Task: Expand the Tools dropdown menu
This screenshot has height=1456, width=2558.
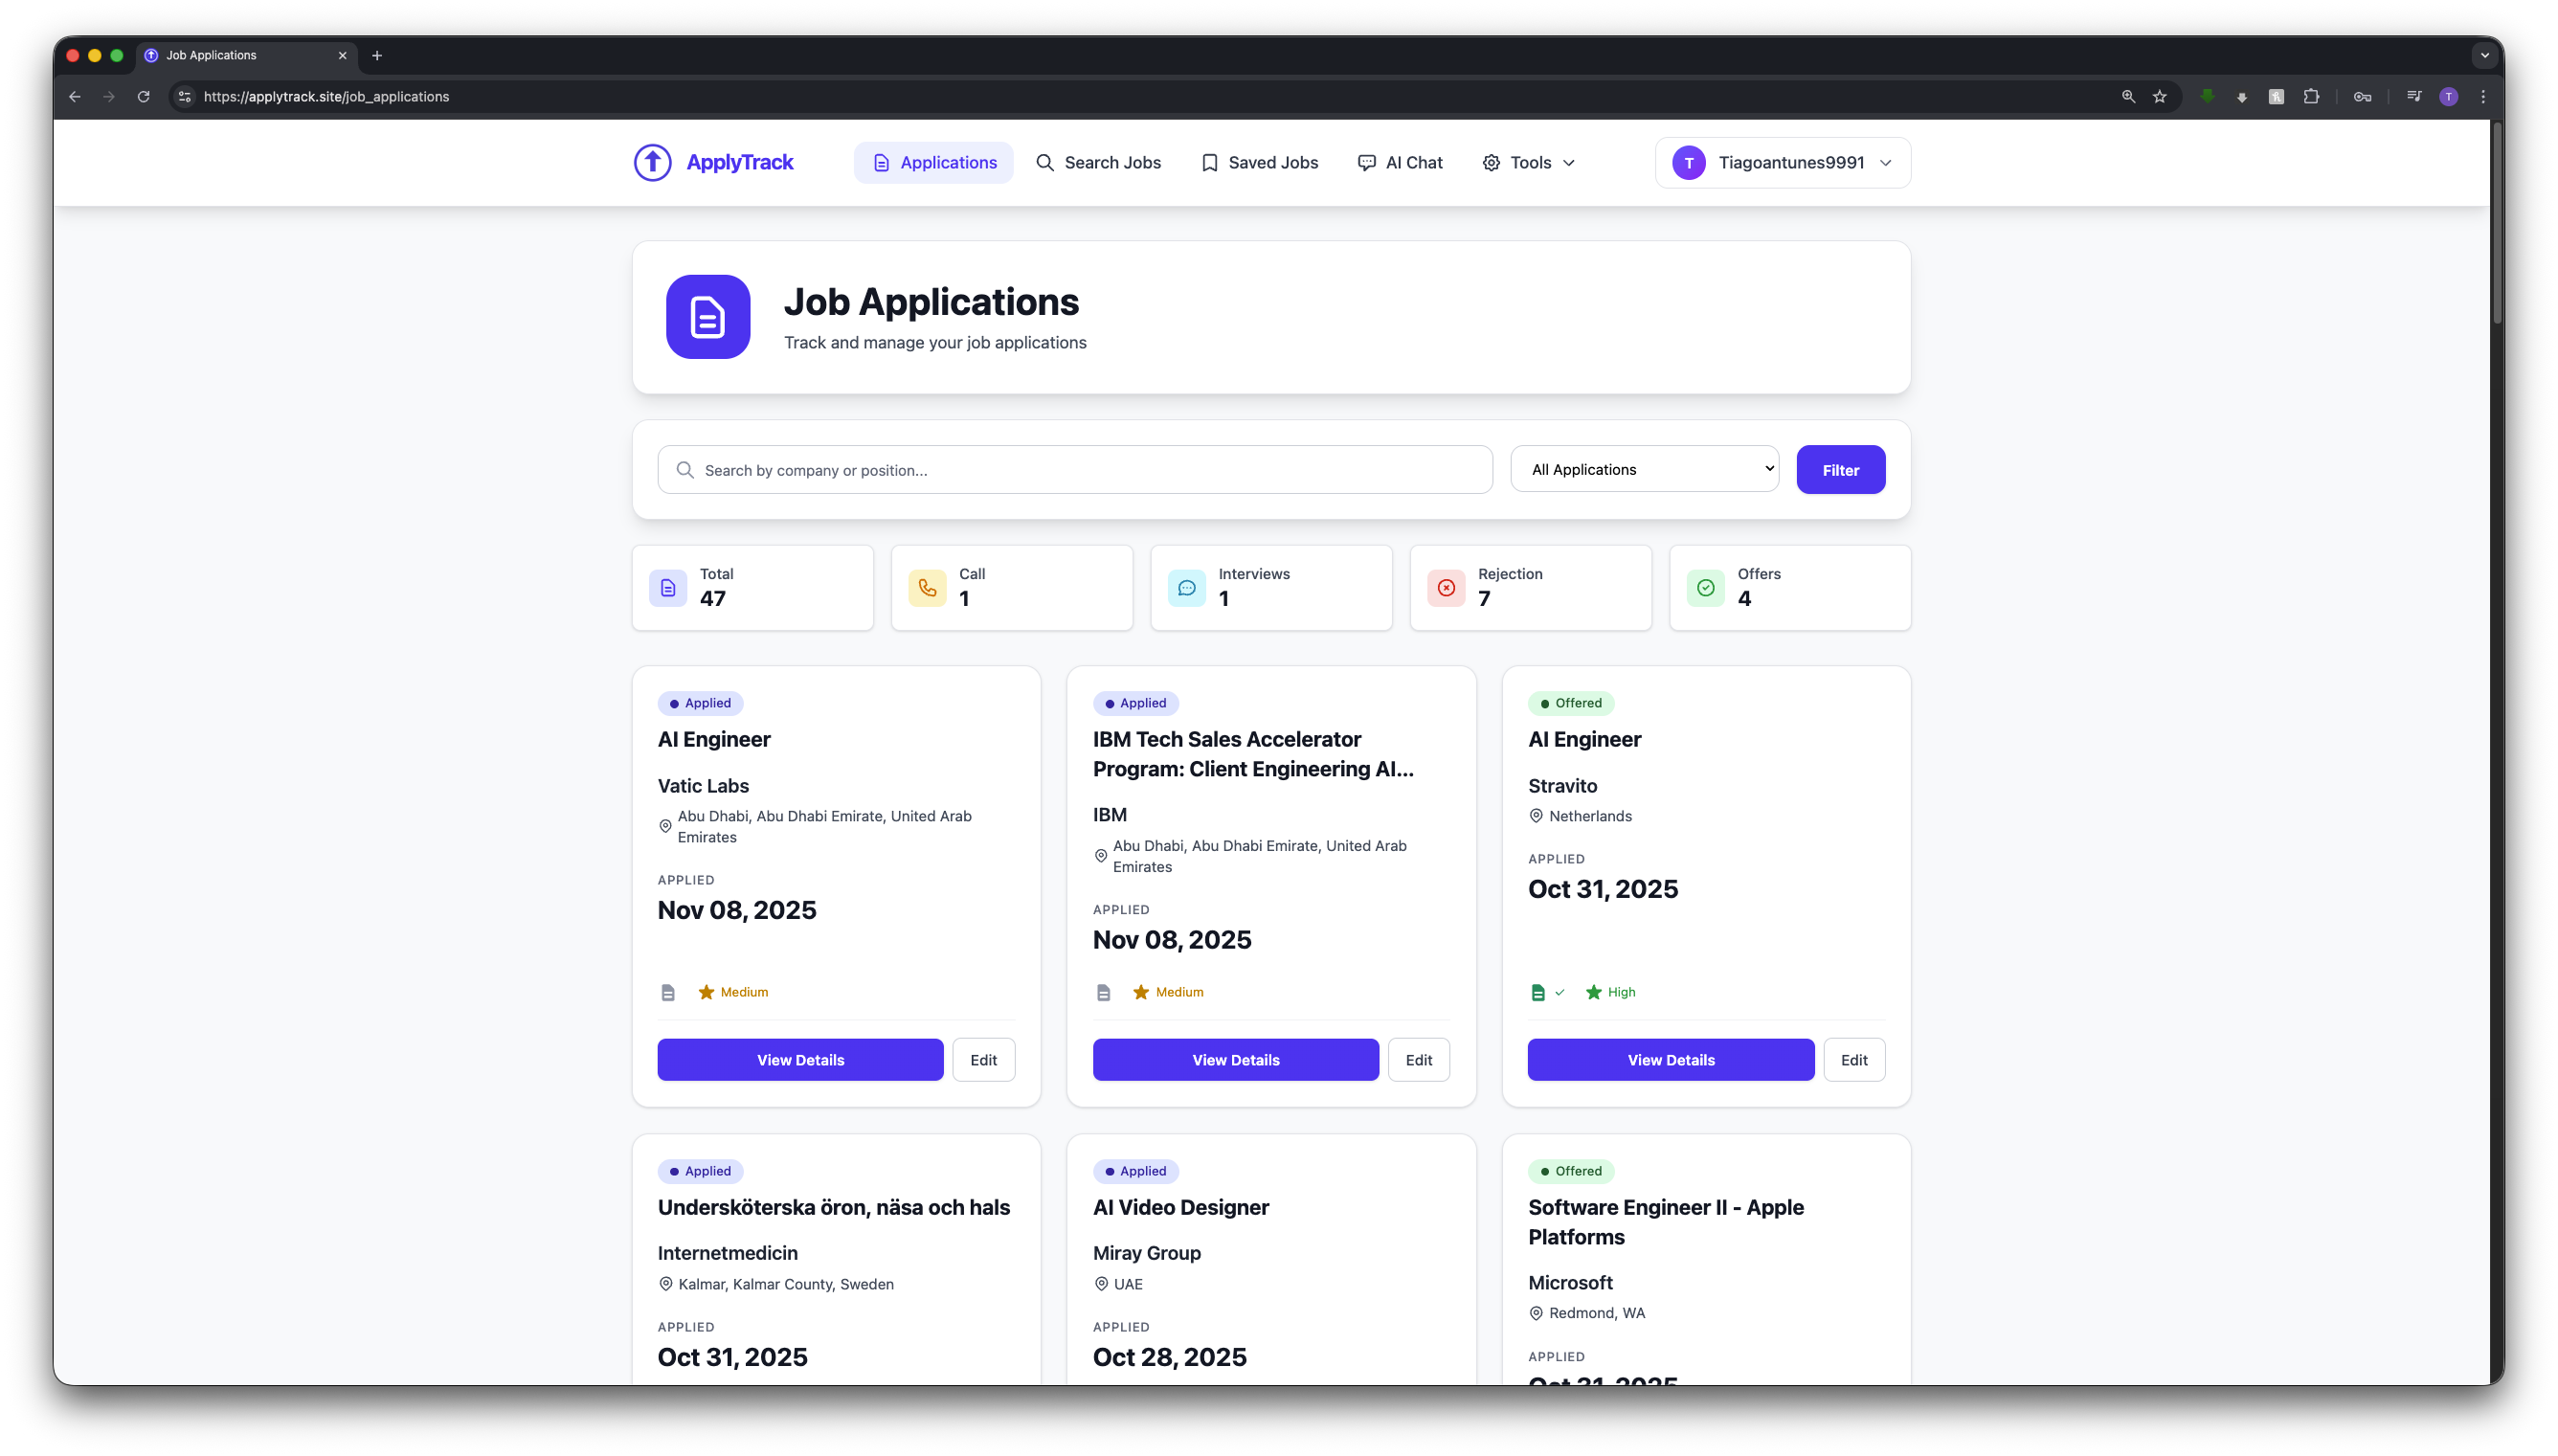Action: (x=1528, y=162)
